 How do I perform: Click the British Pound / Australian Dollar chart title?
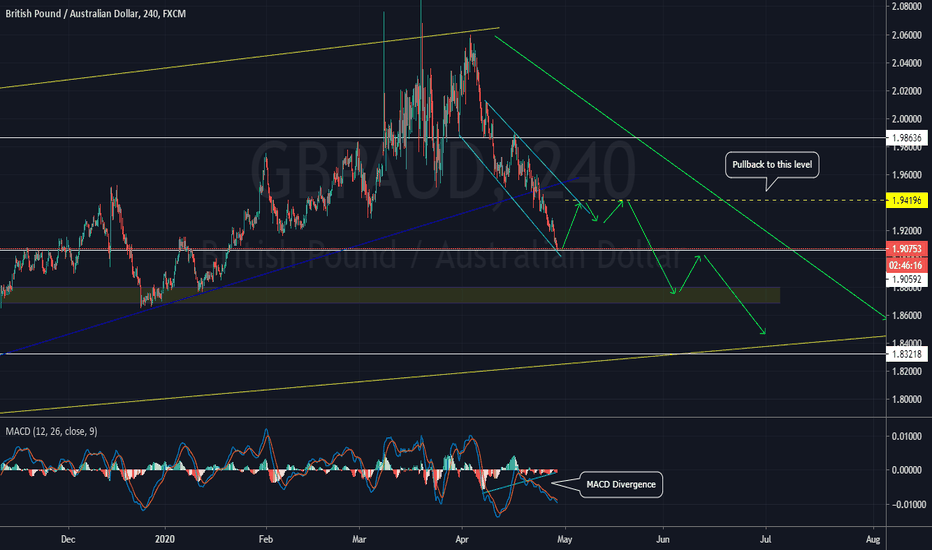coord(96,13)
